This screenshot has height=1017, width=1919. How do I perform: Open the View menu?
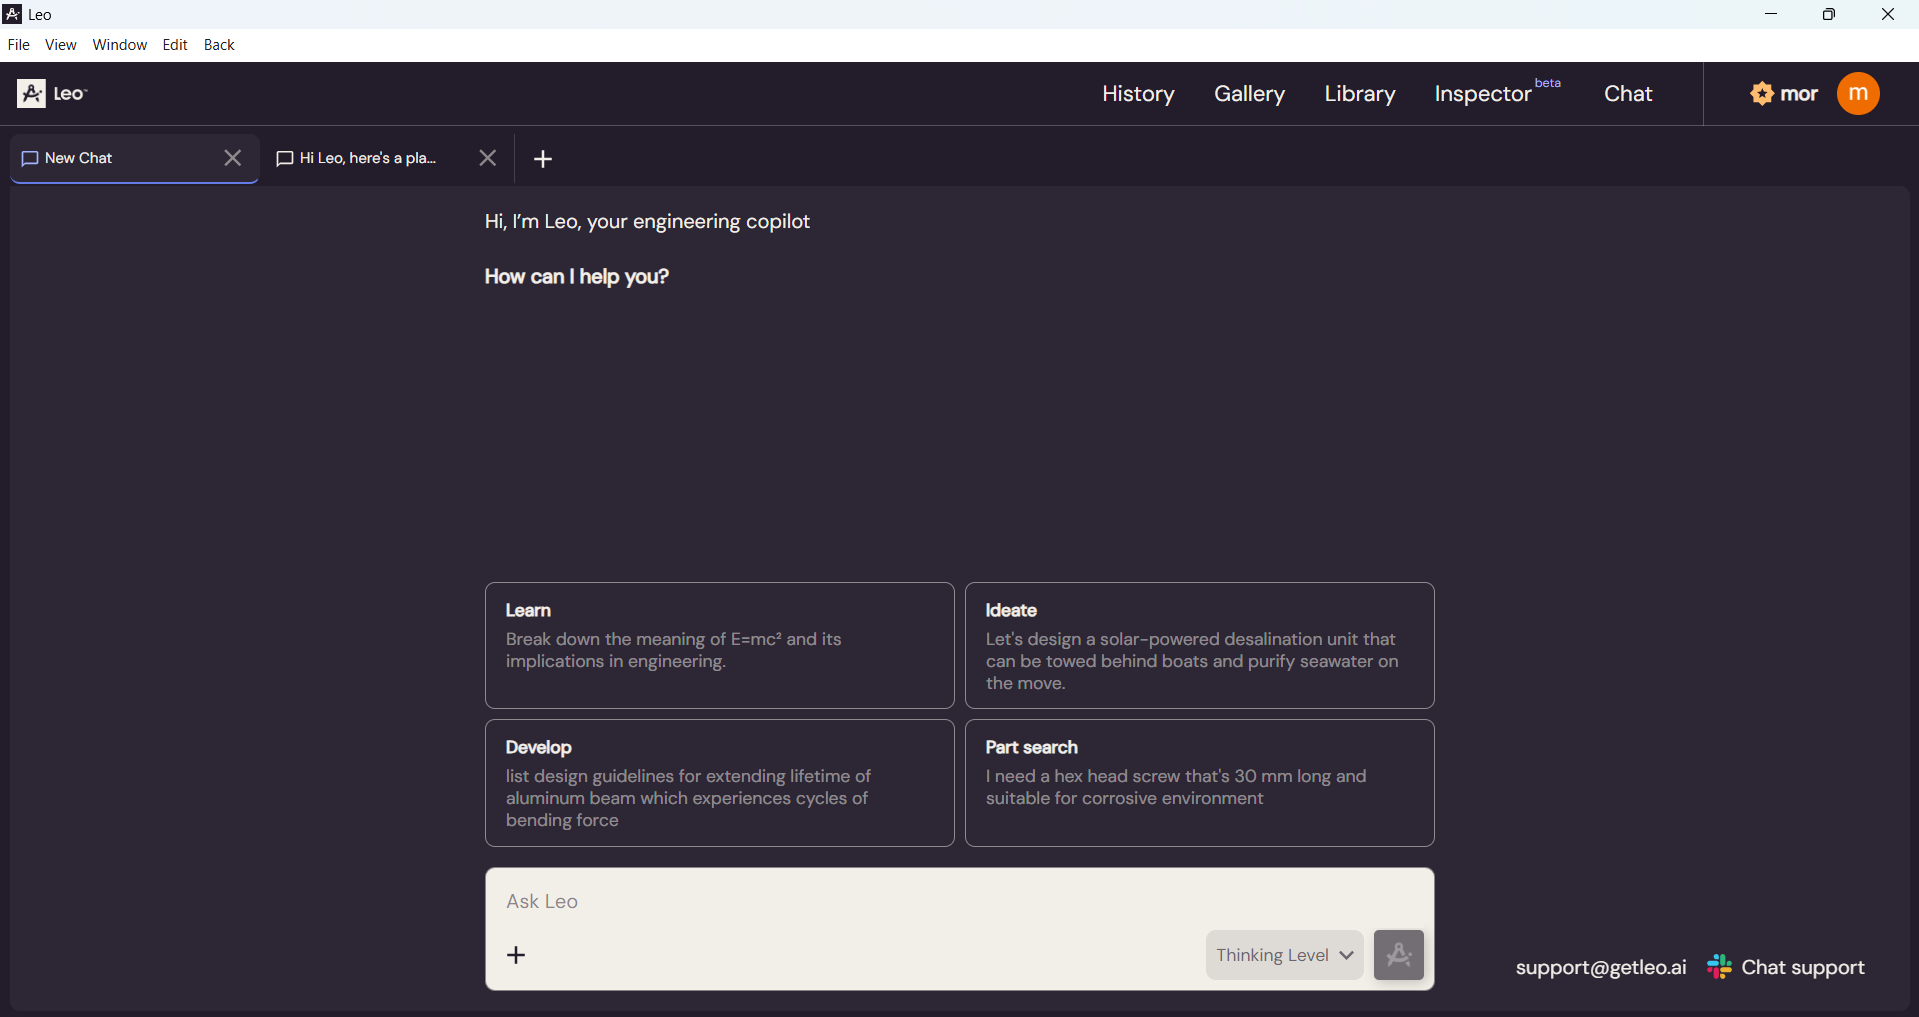[61, 45]
